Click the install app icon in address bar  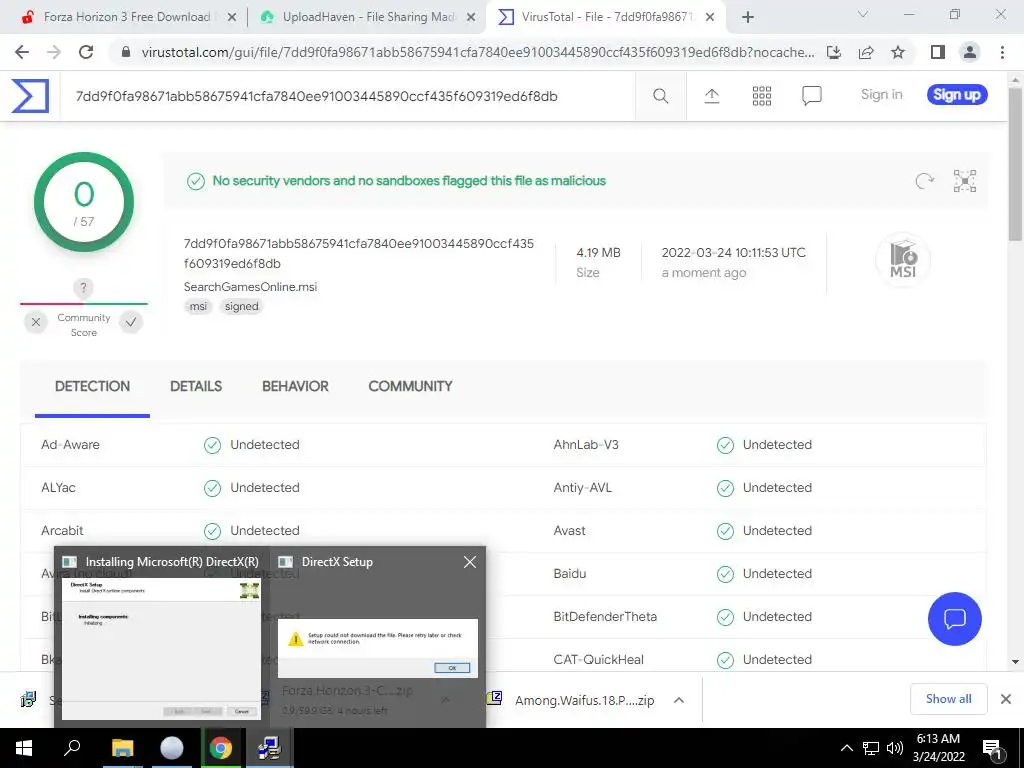(834, 52)
